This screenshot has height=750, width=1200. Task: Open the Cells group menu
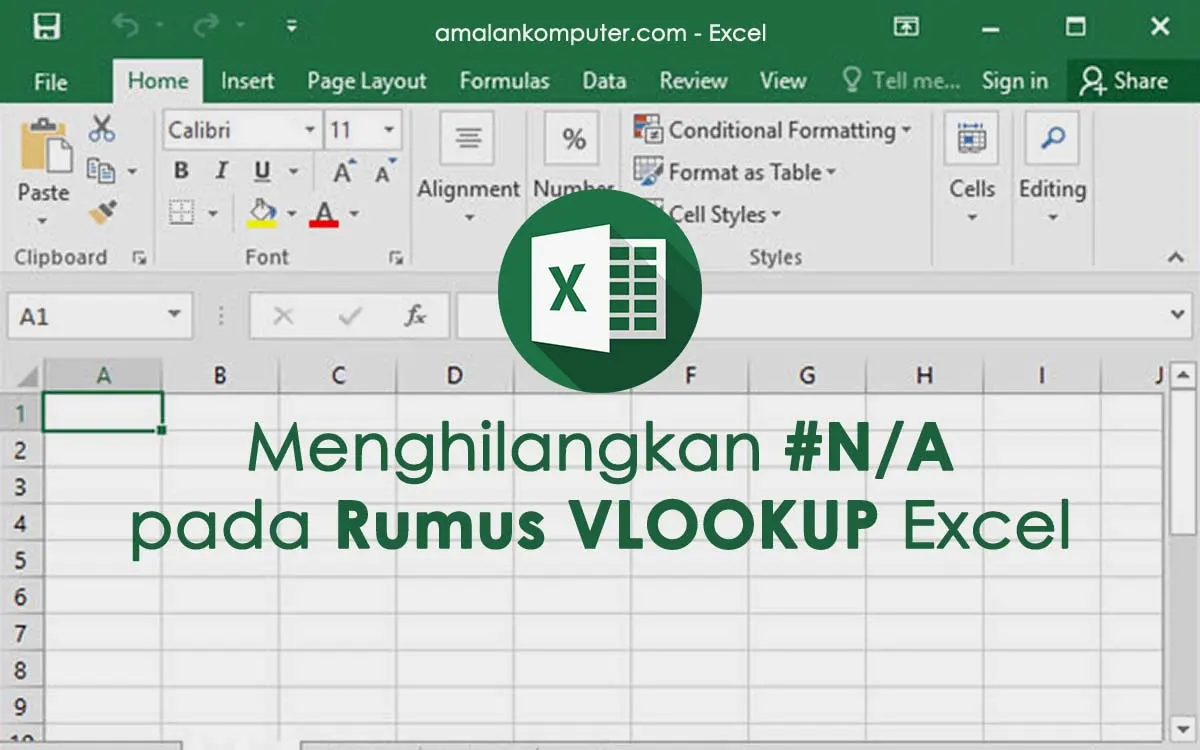click(972, 168)
